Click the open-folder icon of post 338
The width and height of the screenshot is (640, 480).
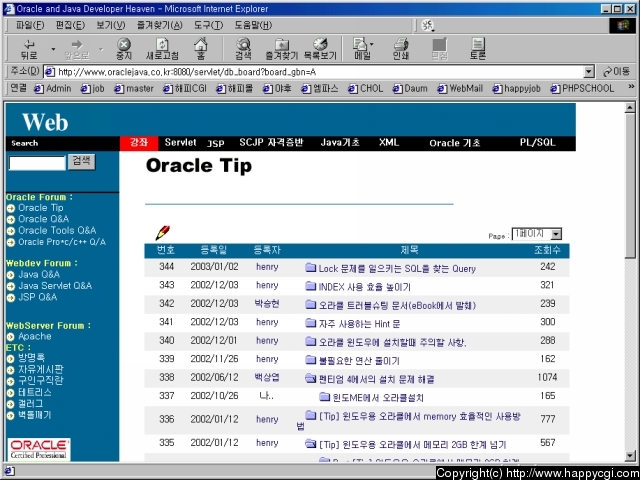[x=311, y=379]
